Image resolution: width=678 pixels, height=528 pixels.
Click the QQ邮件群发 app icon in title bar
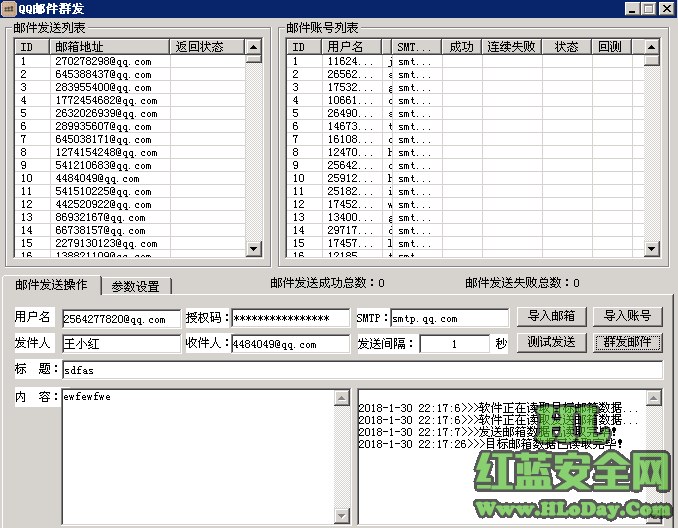[8, 9]
